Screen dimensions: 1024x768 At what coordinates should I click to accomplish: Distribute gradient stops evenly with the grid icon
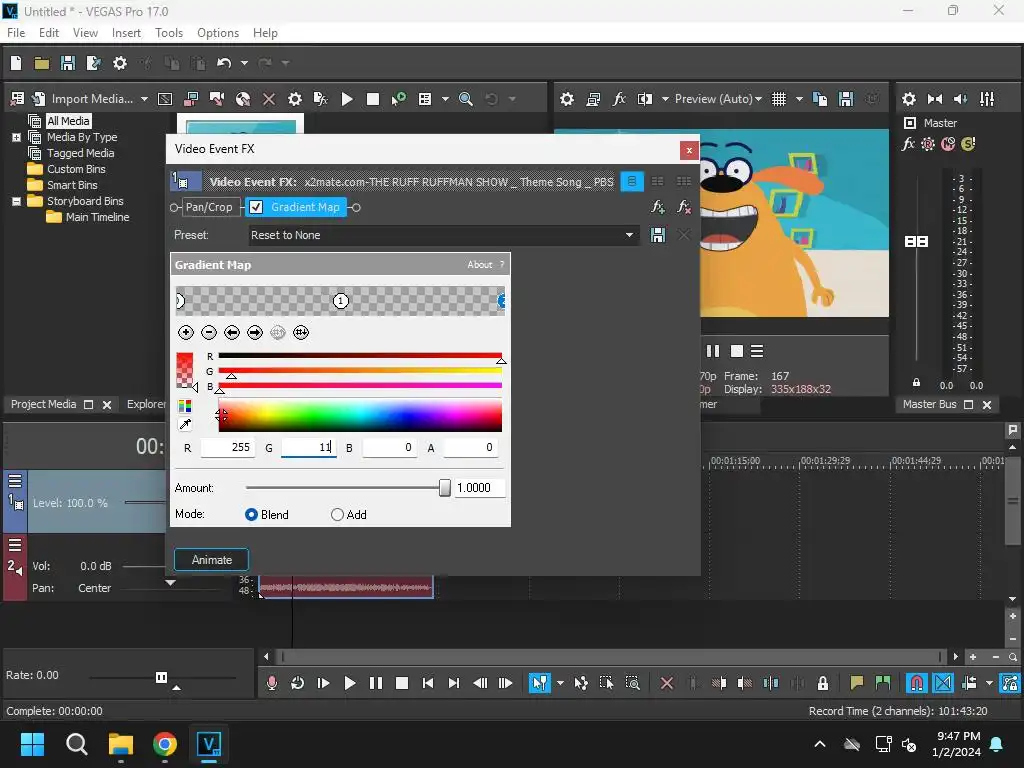tap(300, 332)
